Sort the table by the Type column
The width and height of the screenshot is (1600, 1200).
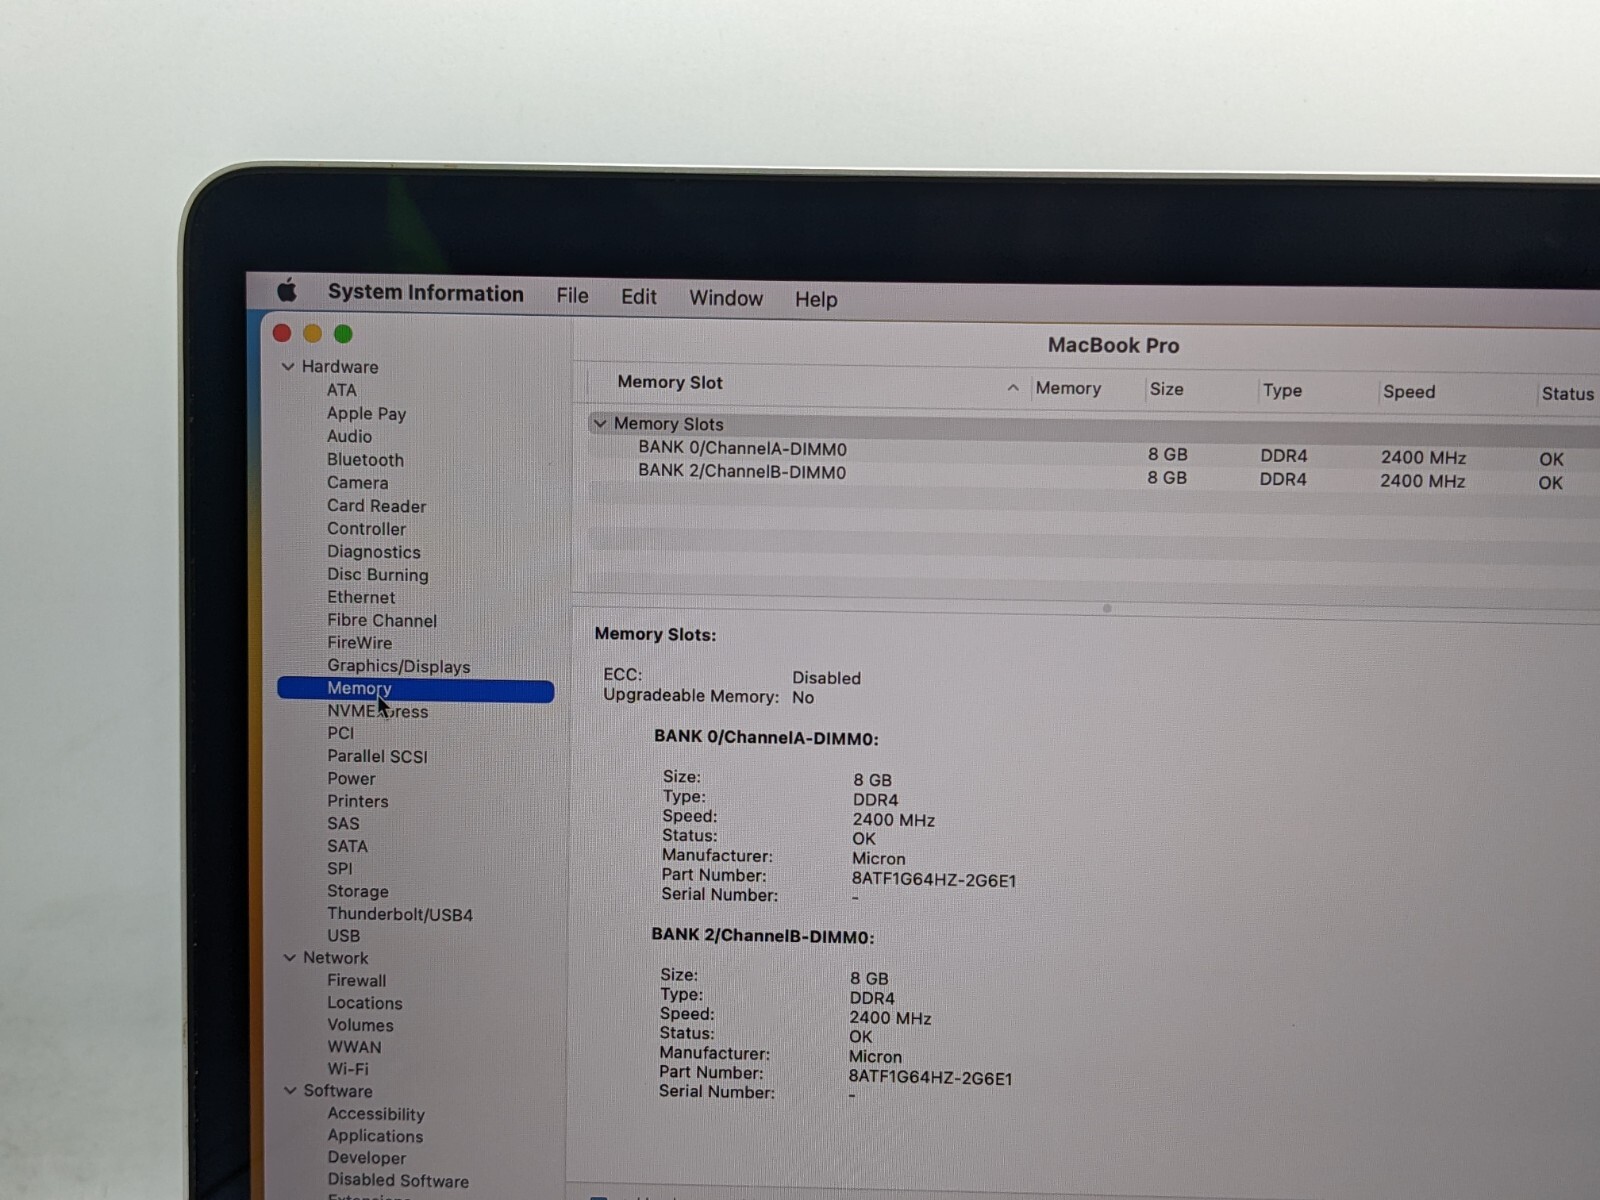click(x=1282, y=390)
